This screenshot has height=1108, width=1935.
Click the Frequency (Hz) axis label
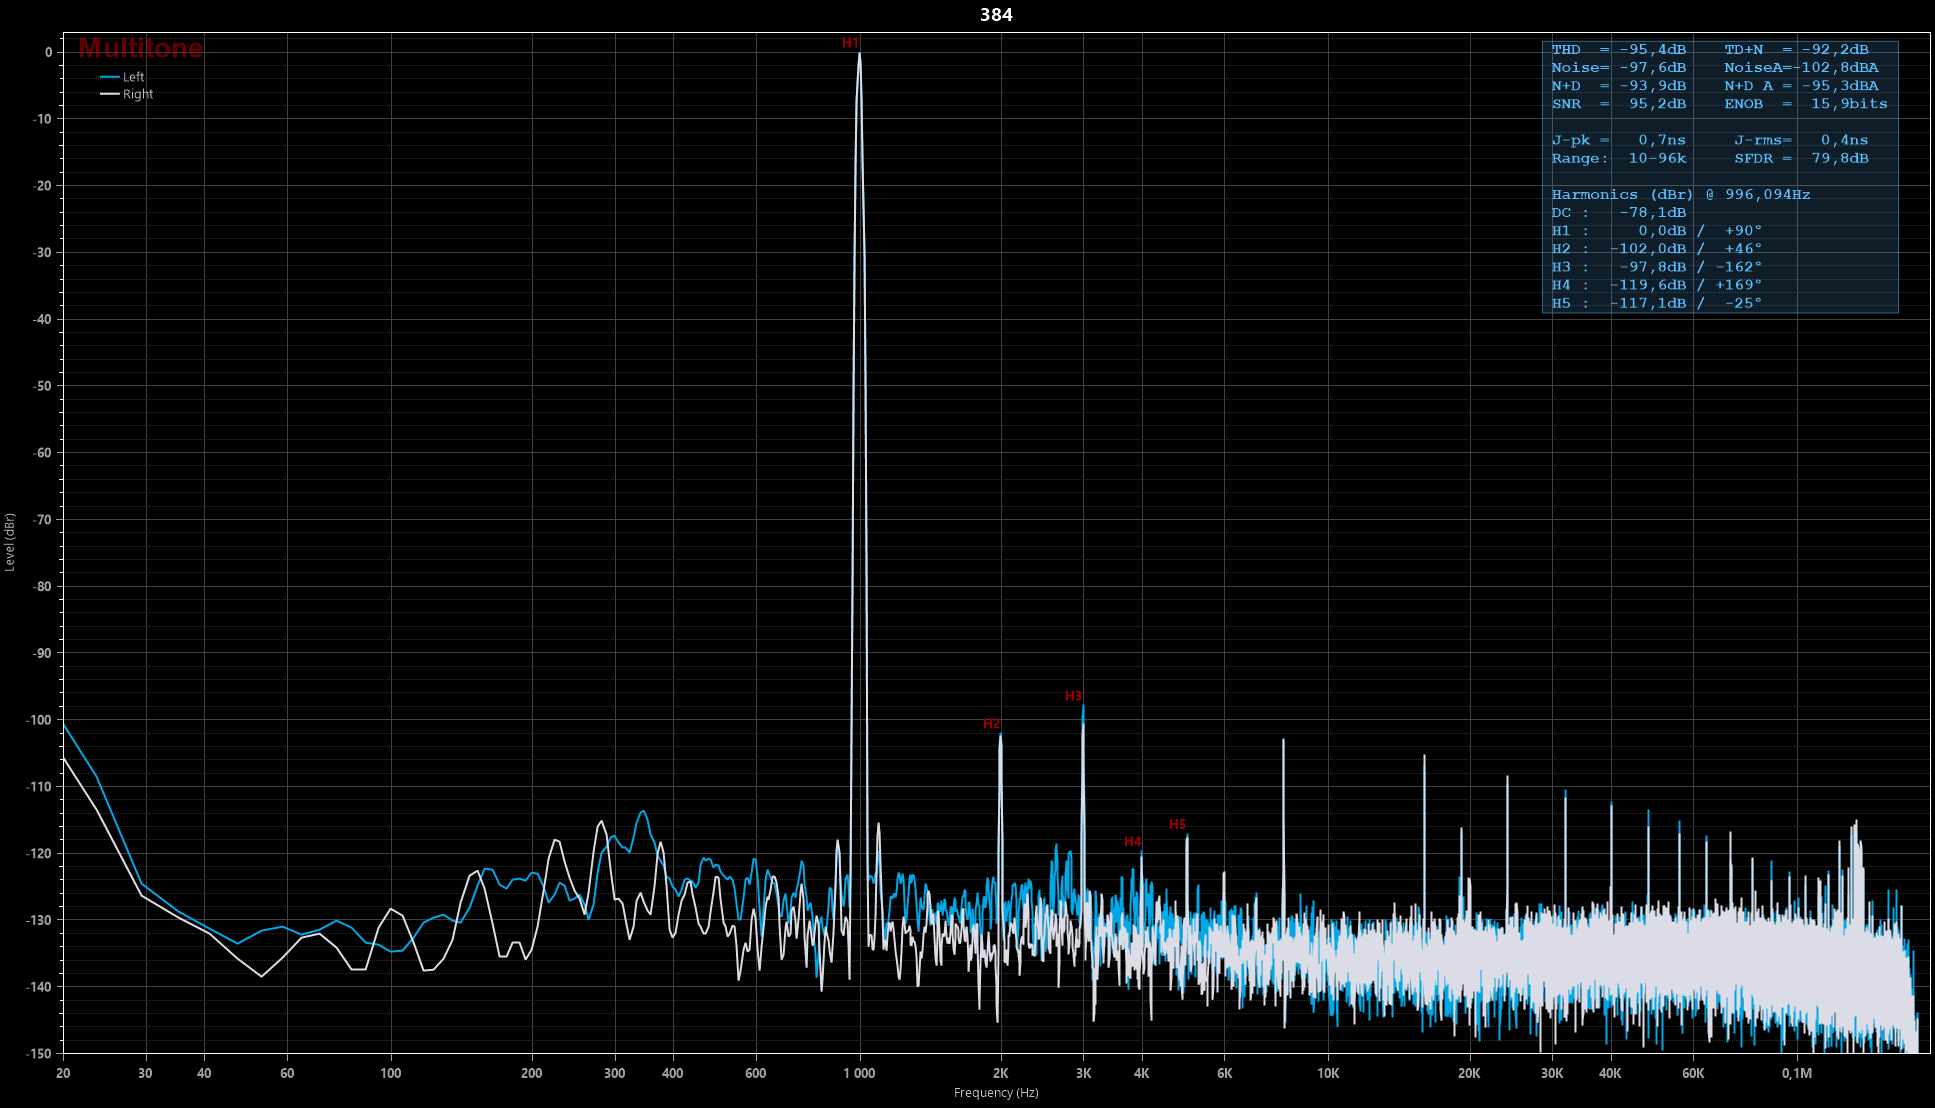point(996,1093)
